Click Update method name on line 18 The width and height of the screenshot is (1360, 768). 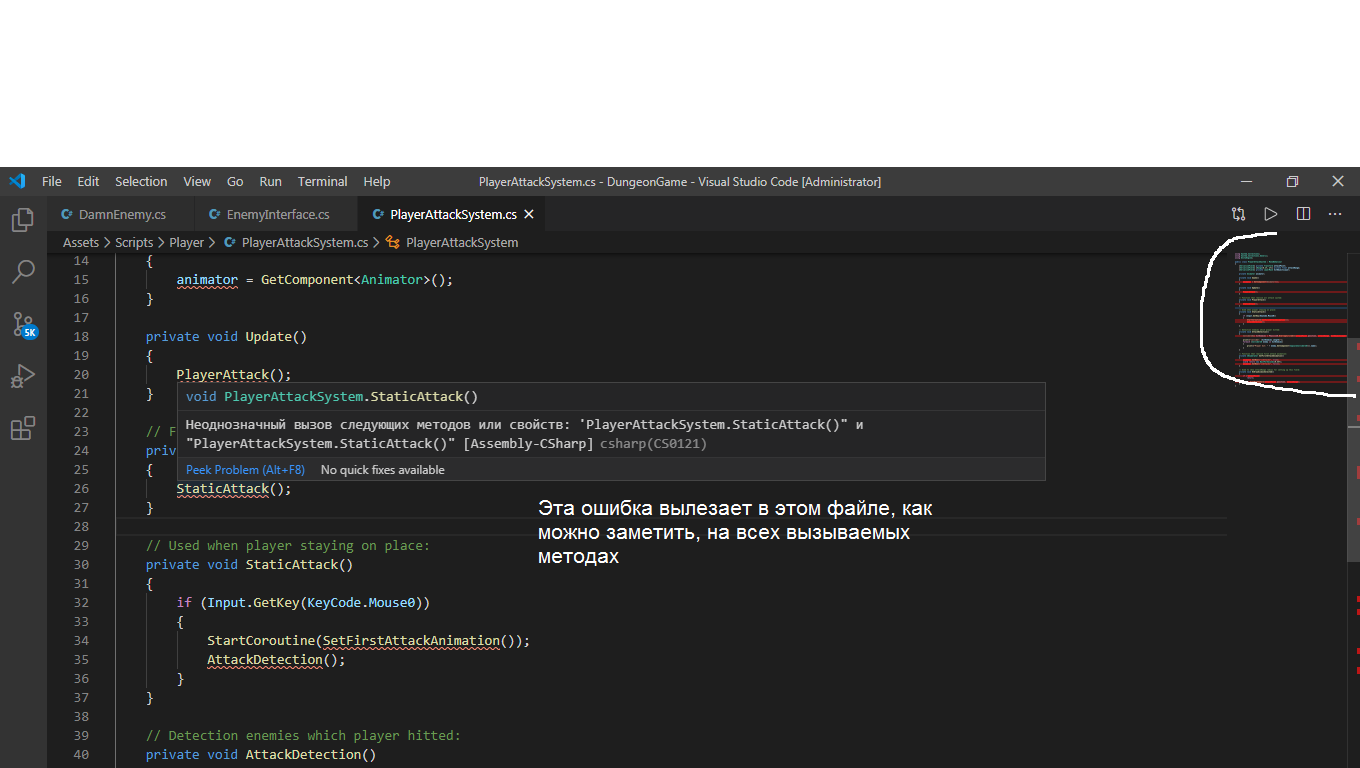tap(268, 337)
